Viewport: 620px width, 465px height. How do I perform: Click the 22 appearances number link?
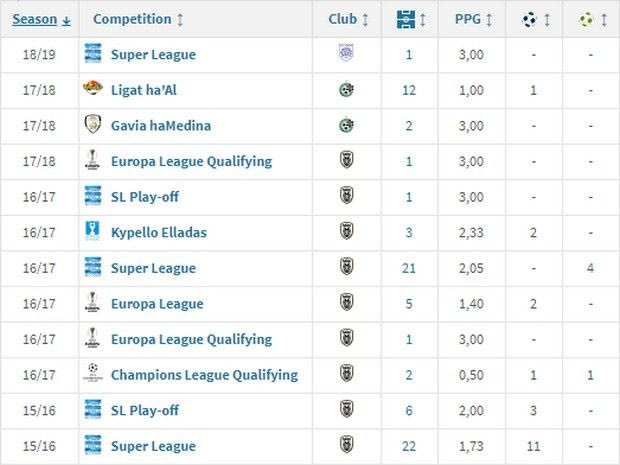pyautogui.click(x=409, y=446)
